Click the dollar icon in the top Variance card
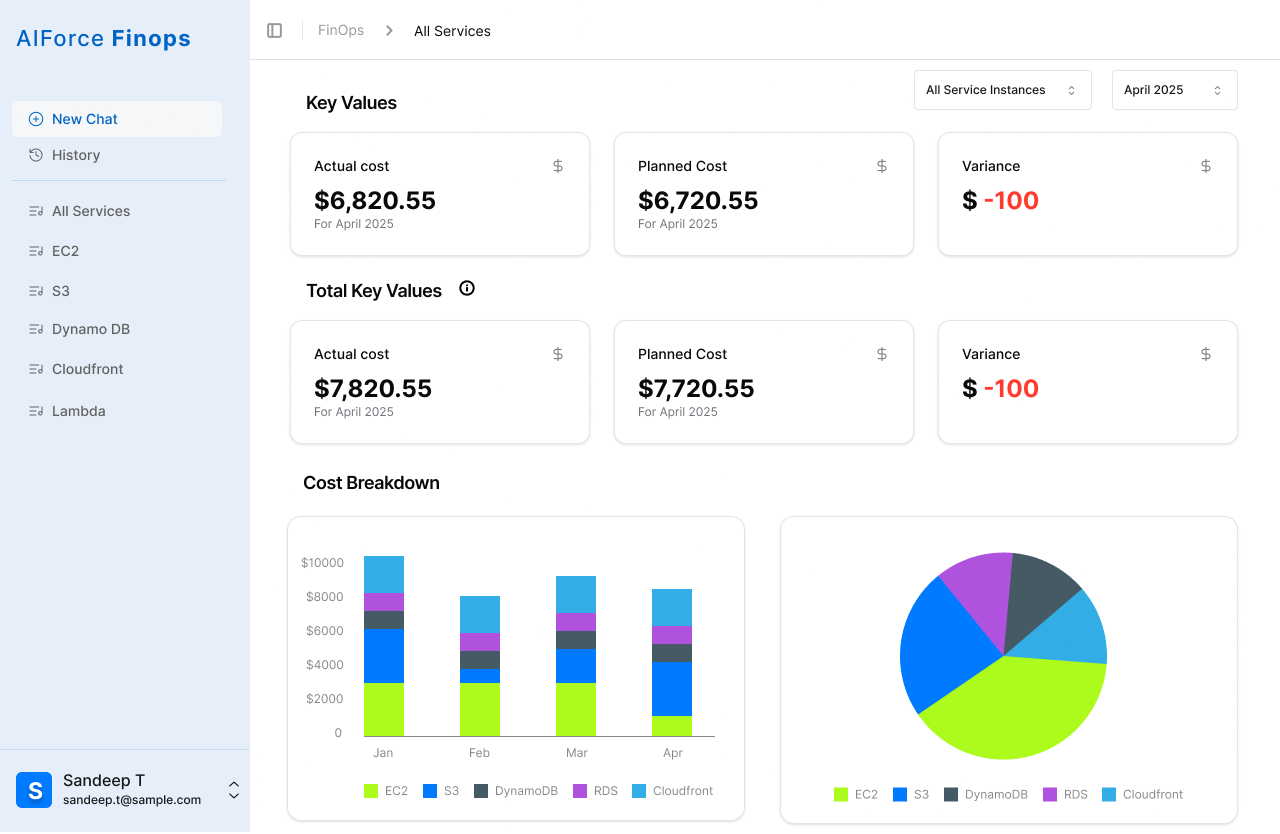 point(1206,166)
